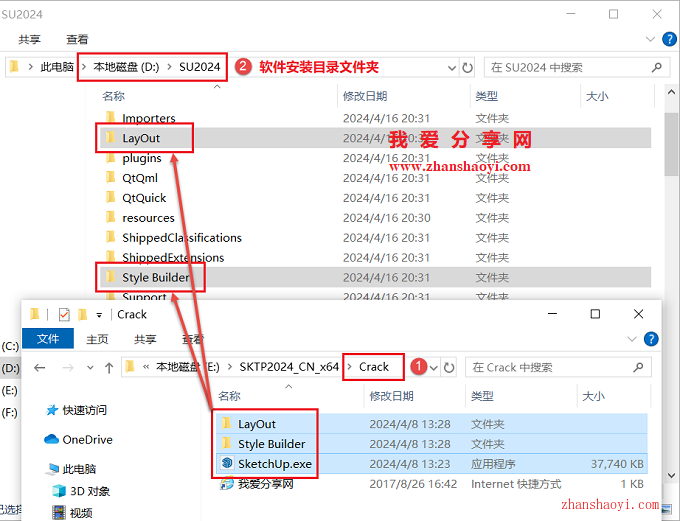Click chevron after 本地磁盘 (D:) in address bar
The image size is (680, 521).
(170, 67)
